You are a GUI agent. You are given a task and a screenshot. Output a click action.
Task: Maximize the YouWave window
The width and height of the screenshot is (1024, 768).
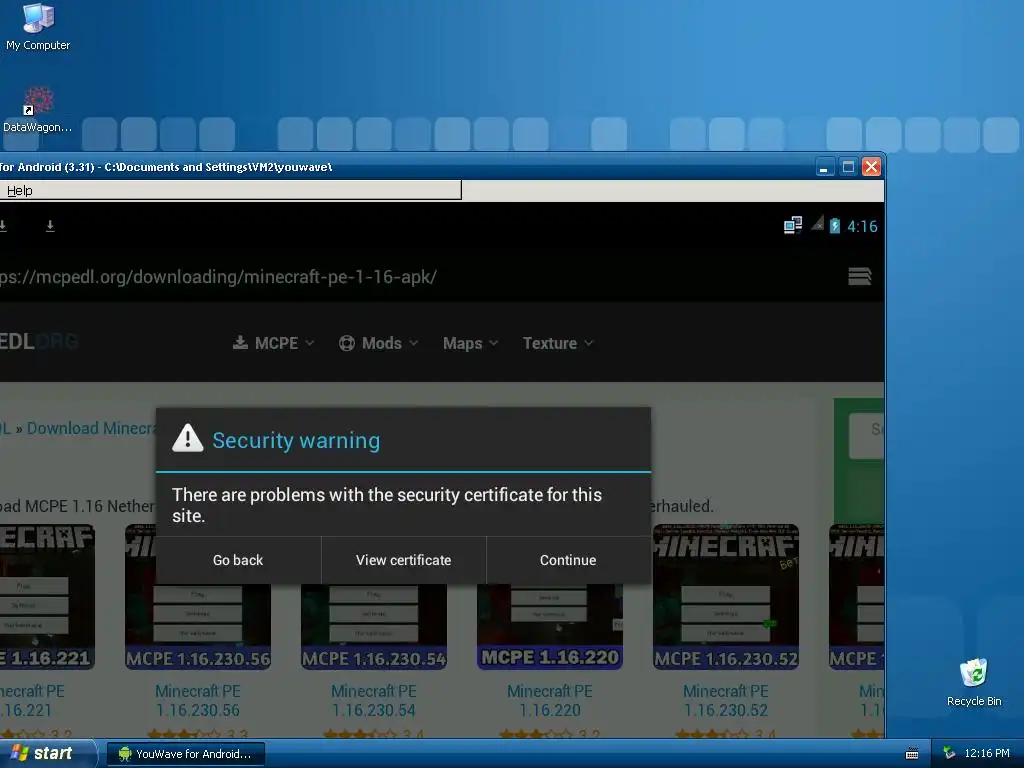pyautogui.click(x=848, y=167)
